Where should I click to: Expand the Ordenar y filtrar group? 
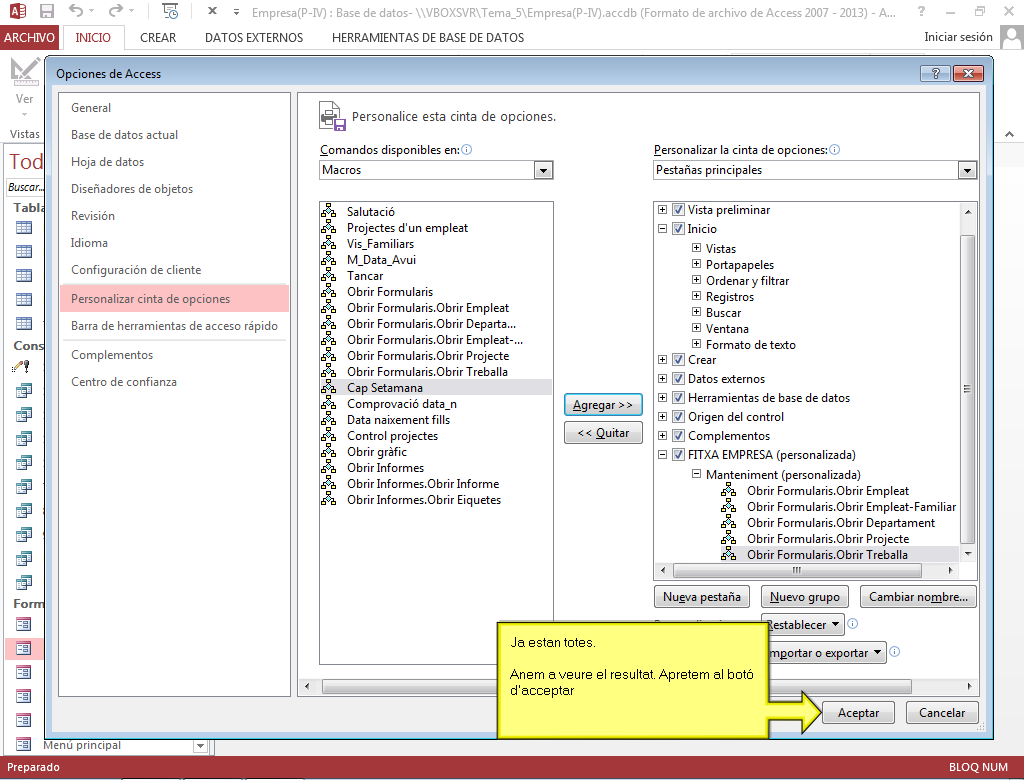point(696,280)
